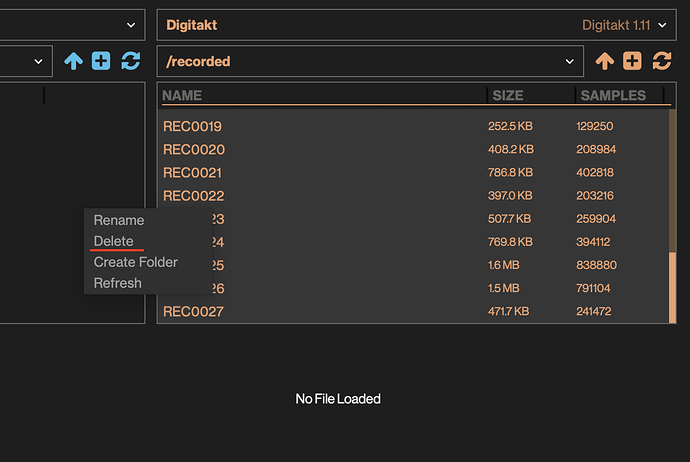This screenshot has height=462, width=690.
Task: Click the 203216 samples value
Action: (x=595, y=195)
